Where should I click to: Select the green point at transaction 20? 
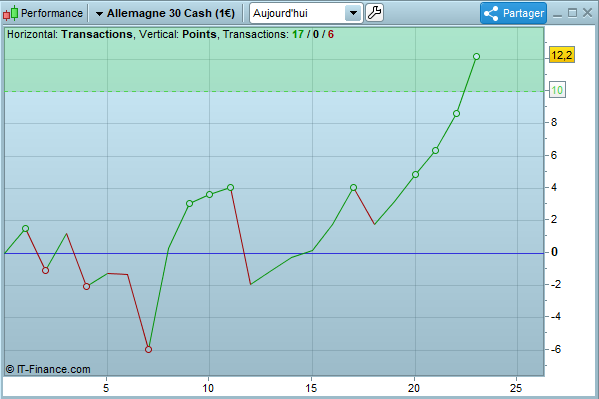[415, 175]
